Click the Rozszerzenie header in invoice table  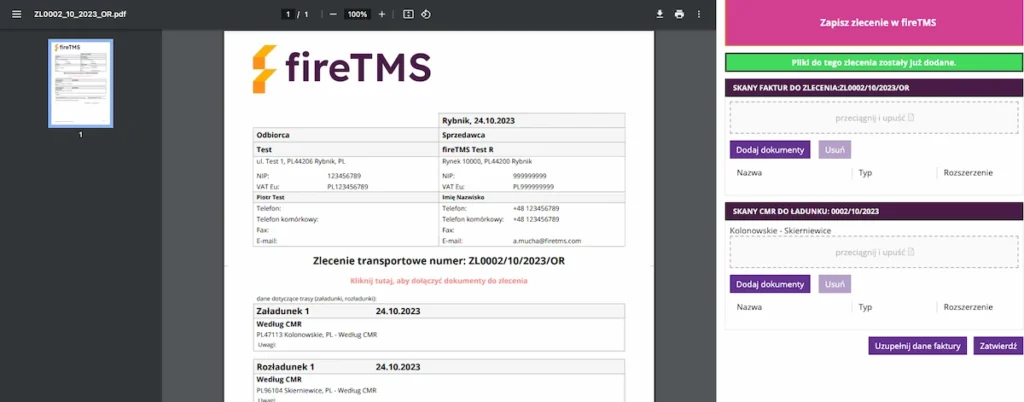click(968, 173)
